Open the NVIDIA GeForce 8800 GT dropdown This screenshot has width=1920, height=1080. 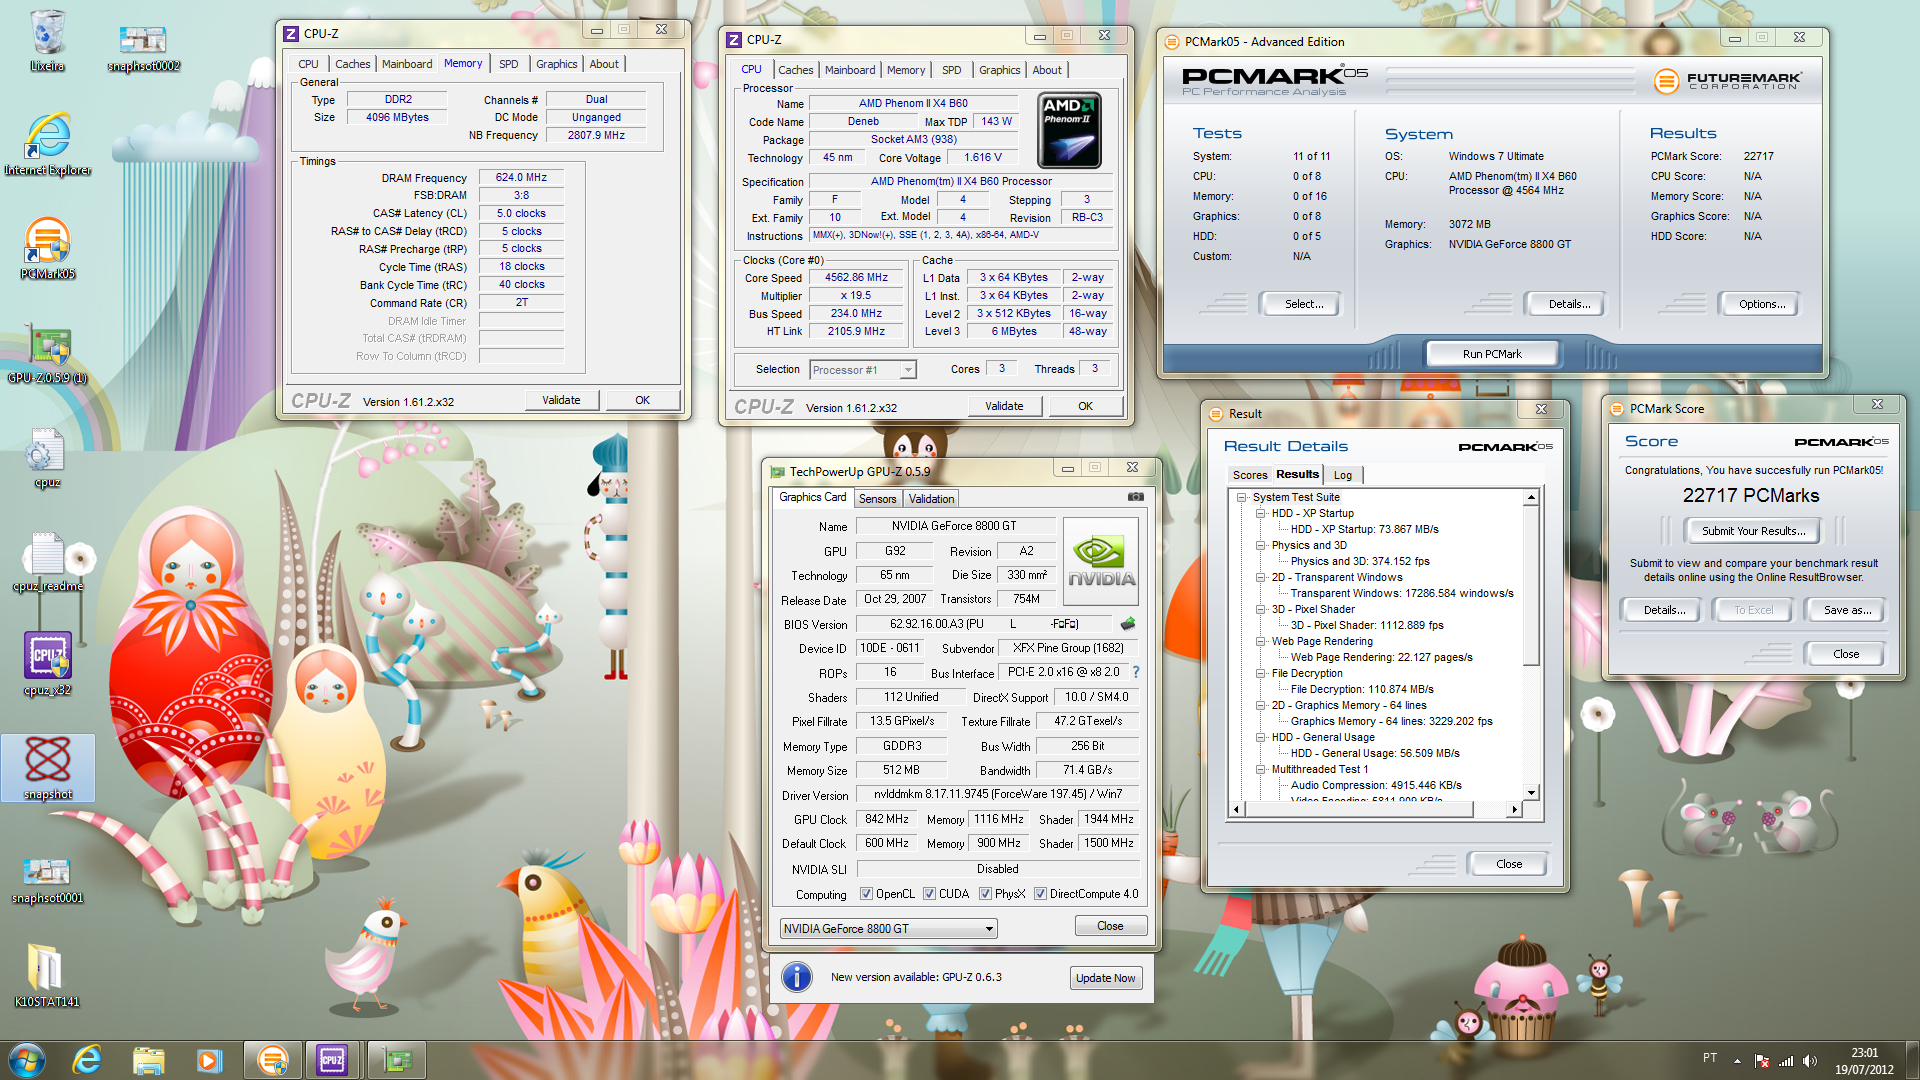888,928
